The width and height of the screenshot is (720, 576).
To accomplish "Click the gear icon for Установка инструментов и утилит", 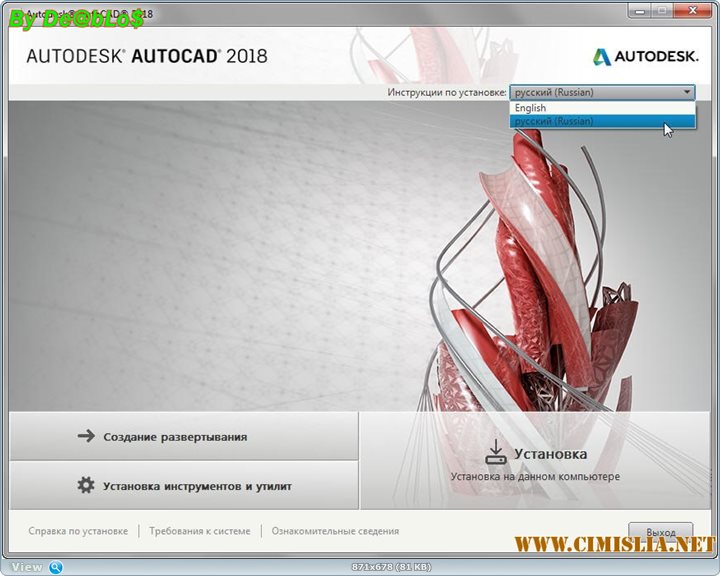I will coord(85,486).
